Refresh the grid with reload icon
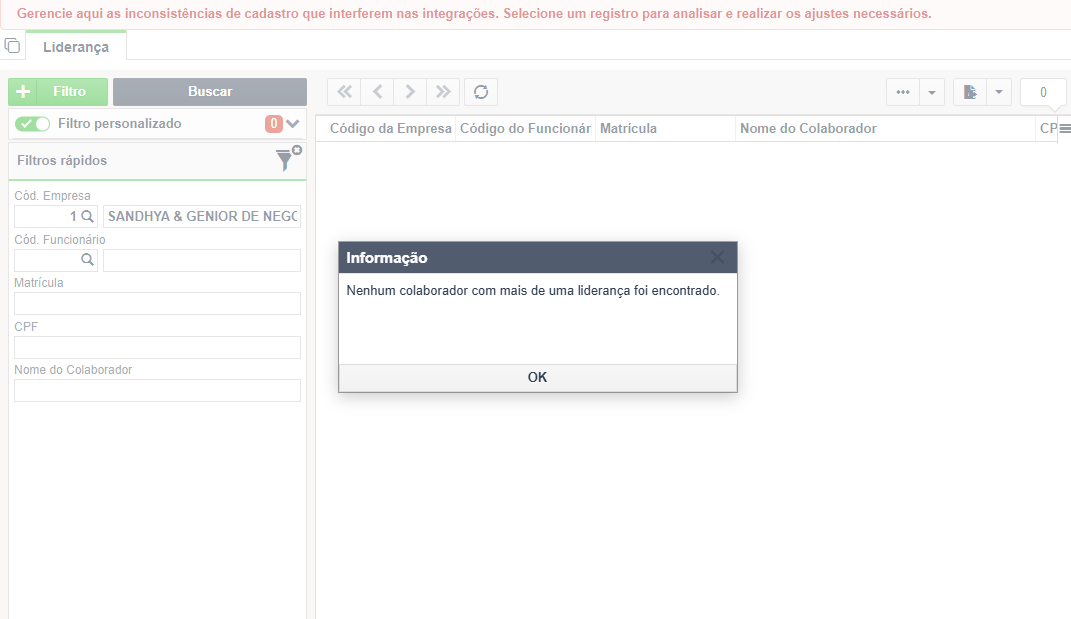This screenshot has height=619, width=1071. pyautogui.click(x=481, y=92)
